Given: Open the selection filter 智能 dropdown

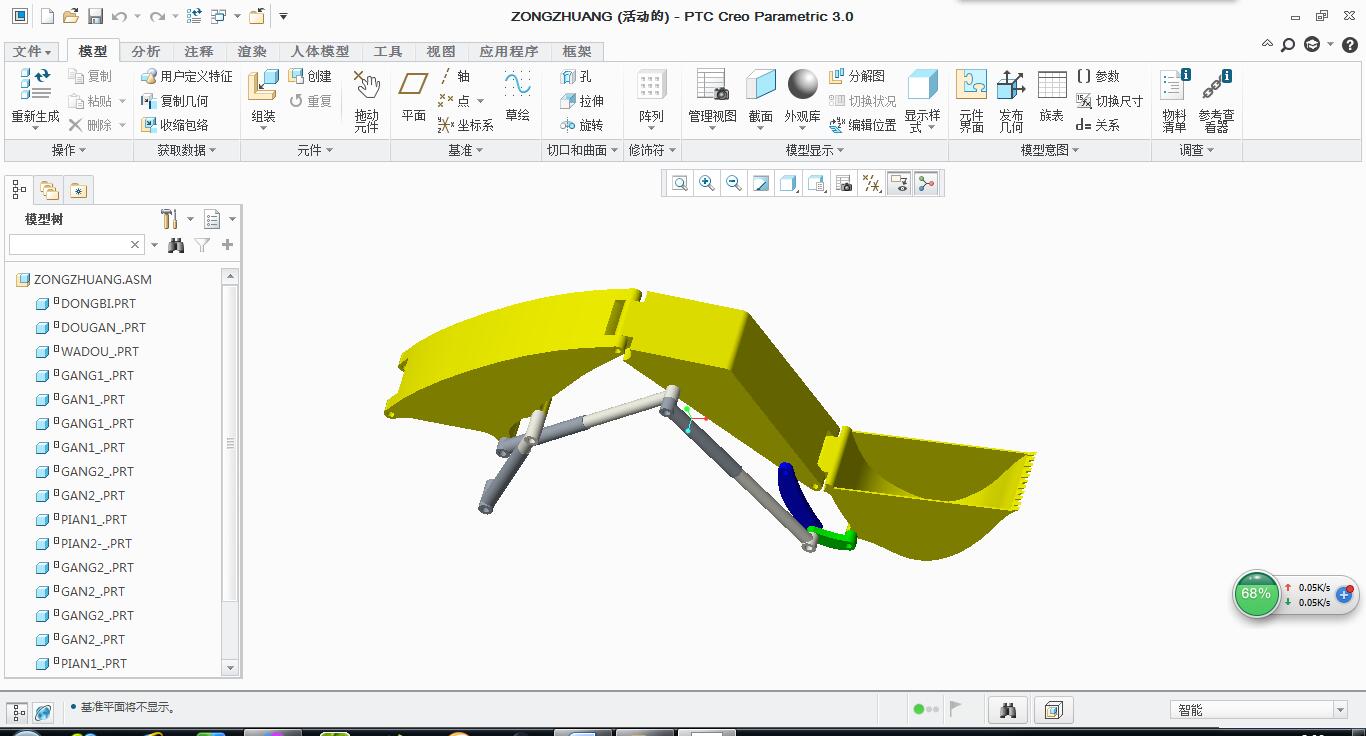Looking at the screenshot, I should (x=1340, y=710).
